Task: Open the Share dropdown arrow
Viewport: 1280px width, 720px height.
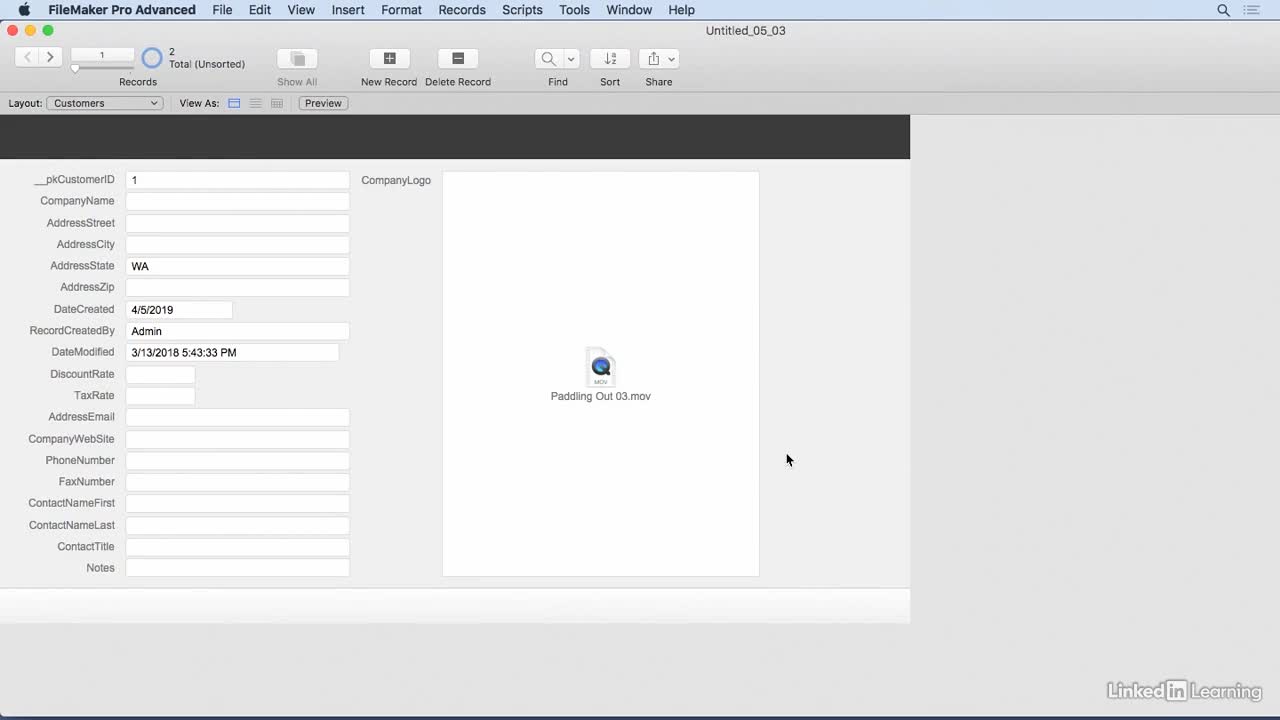Action: [x=671, y=58]
